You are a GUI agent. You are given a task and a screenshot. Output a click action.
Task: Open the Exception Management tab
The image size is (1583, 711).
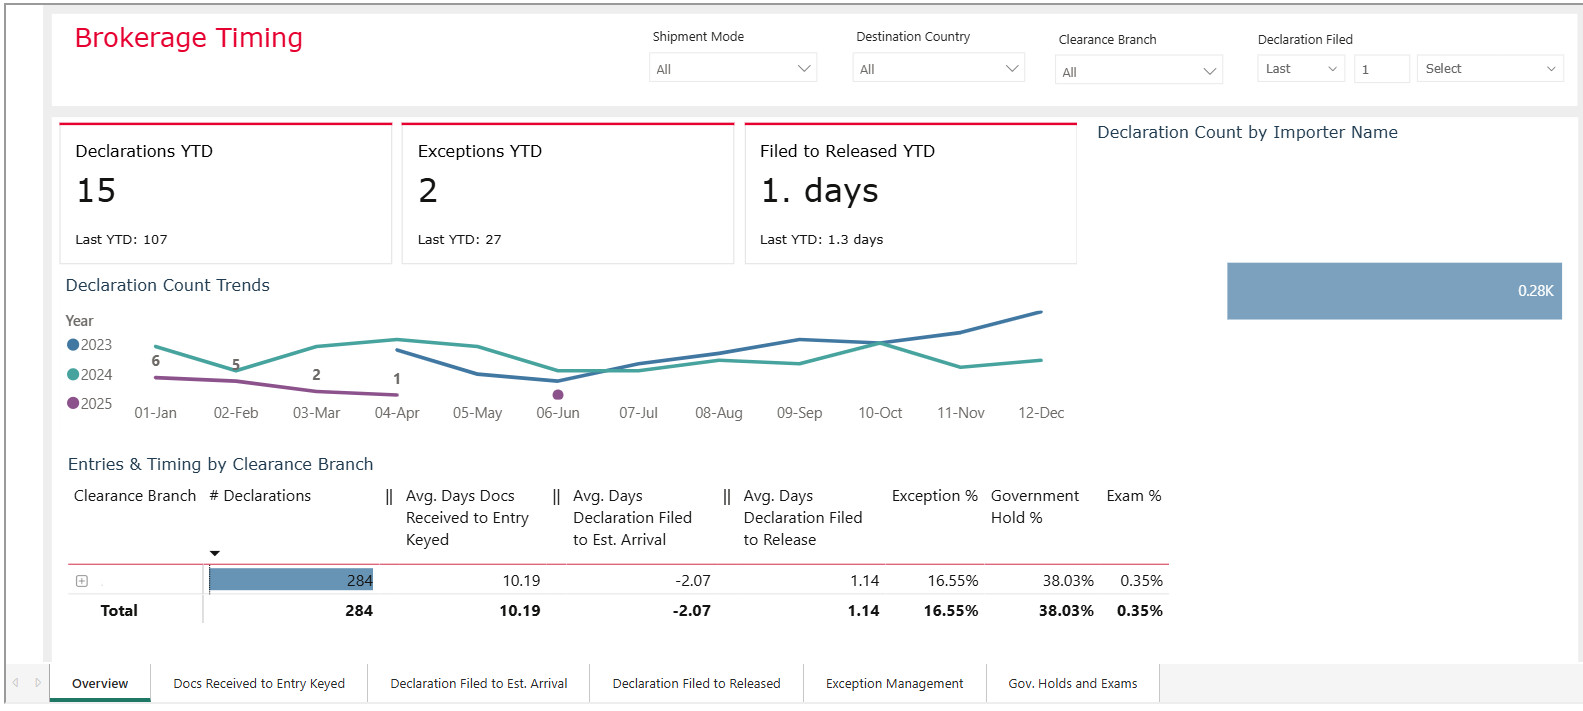[894, 684]
